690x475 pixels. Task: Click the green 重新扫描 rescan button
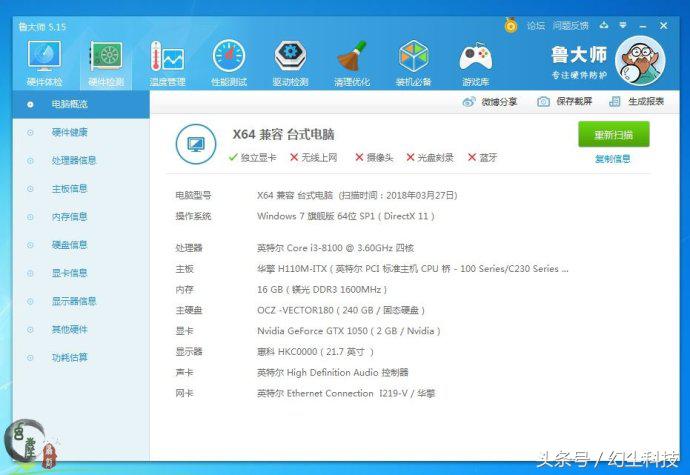click(x=613, y=134)
